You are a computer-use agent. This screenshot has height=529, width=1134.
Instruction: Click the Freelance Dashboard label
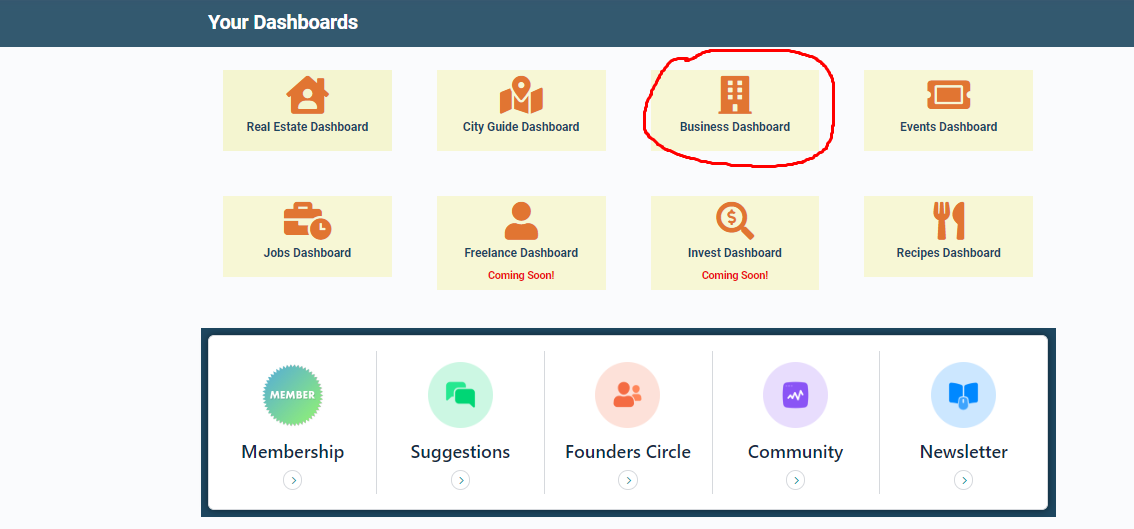[521, 253]
